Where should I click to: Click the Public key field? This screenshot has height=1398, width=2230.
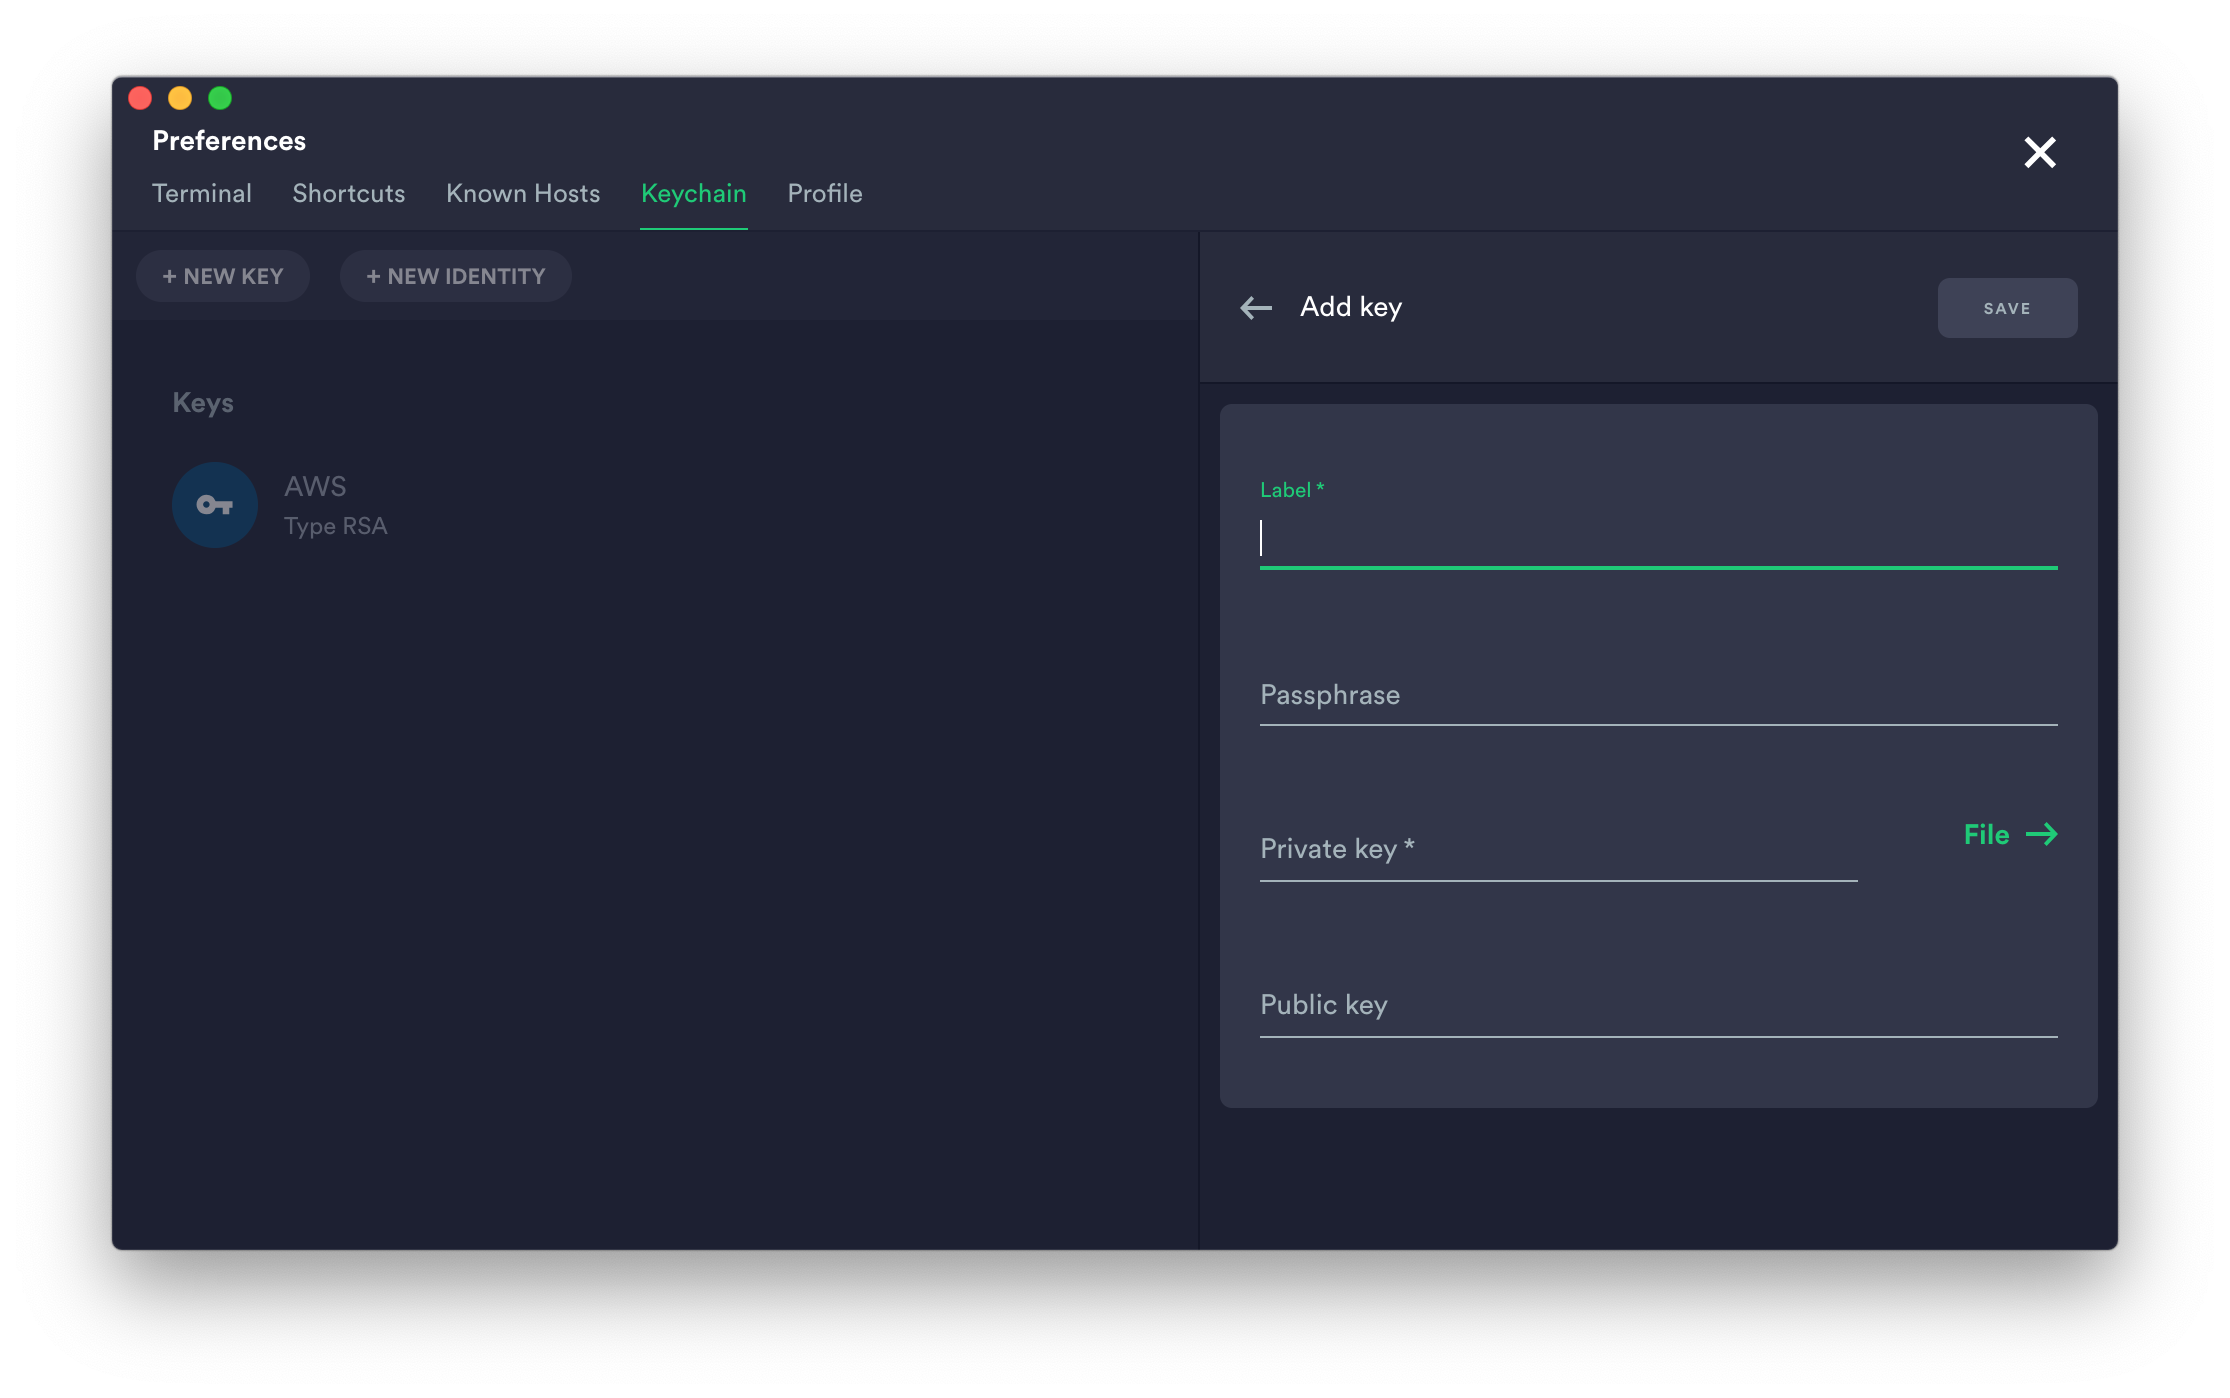1657,1006
